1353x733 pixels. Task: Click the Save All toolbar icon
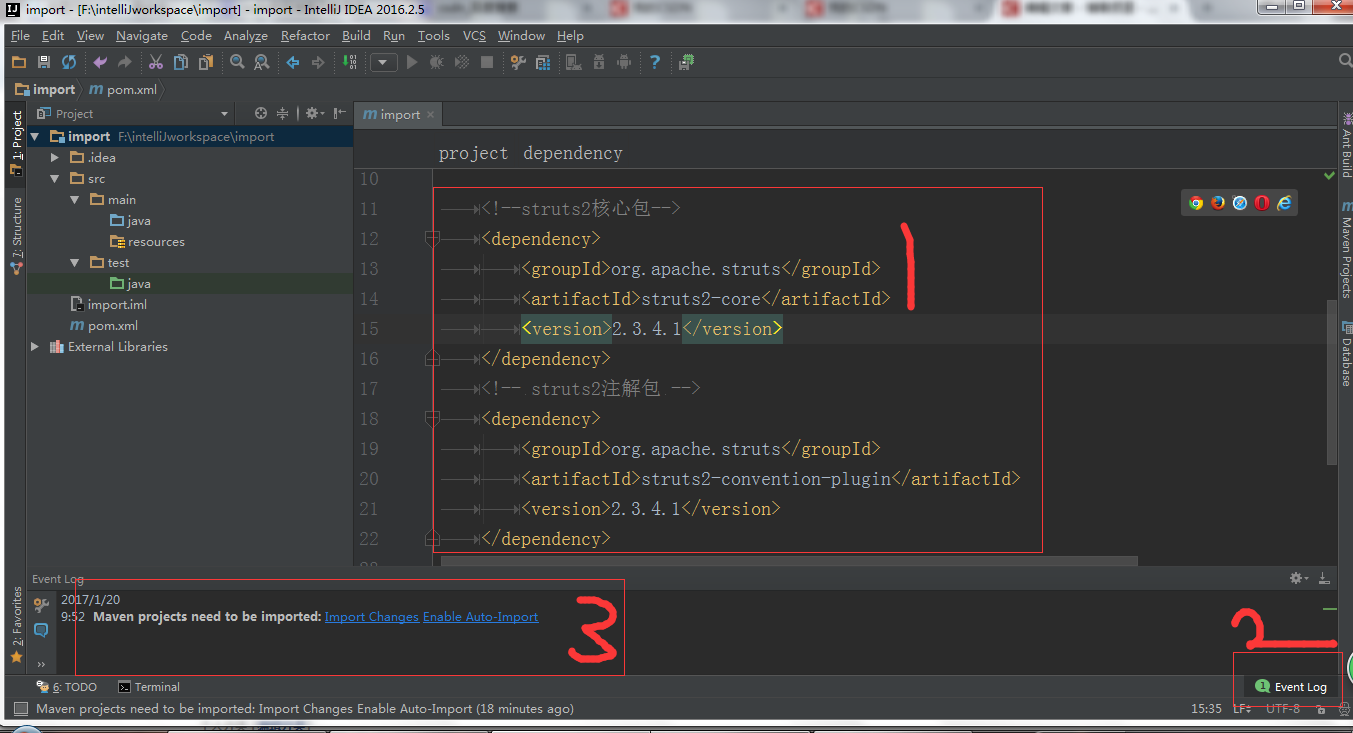(44, 62)
